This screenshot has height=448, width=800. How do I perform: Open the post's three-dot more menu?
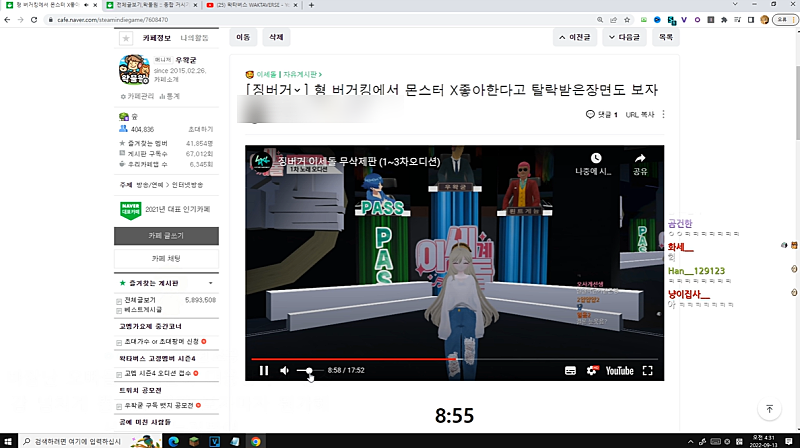(663, 115)
